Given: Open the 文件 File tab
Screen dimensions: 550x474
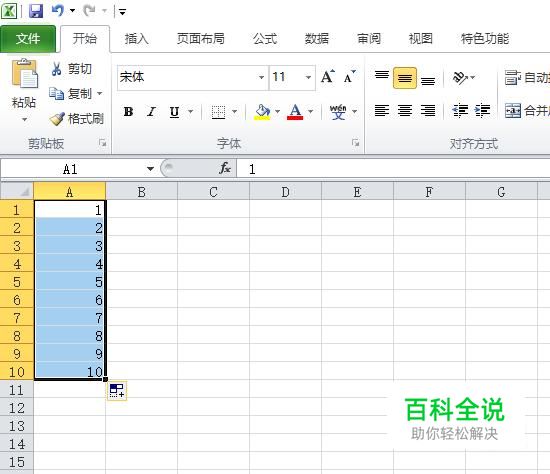Looking at the screenshot, I should coord(28,39).
